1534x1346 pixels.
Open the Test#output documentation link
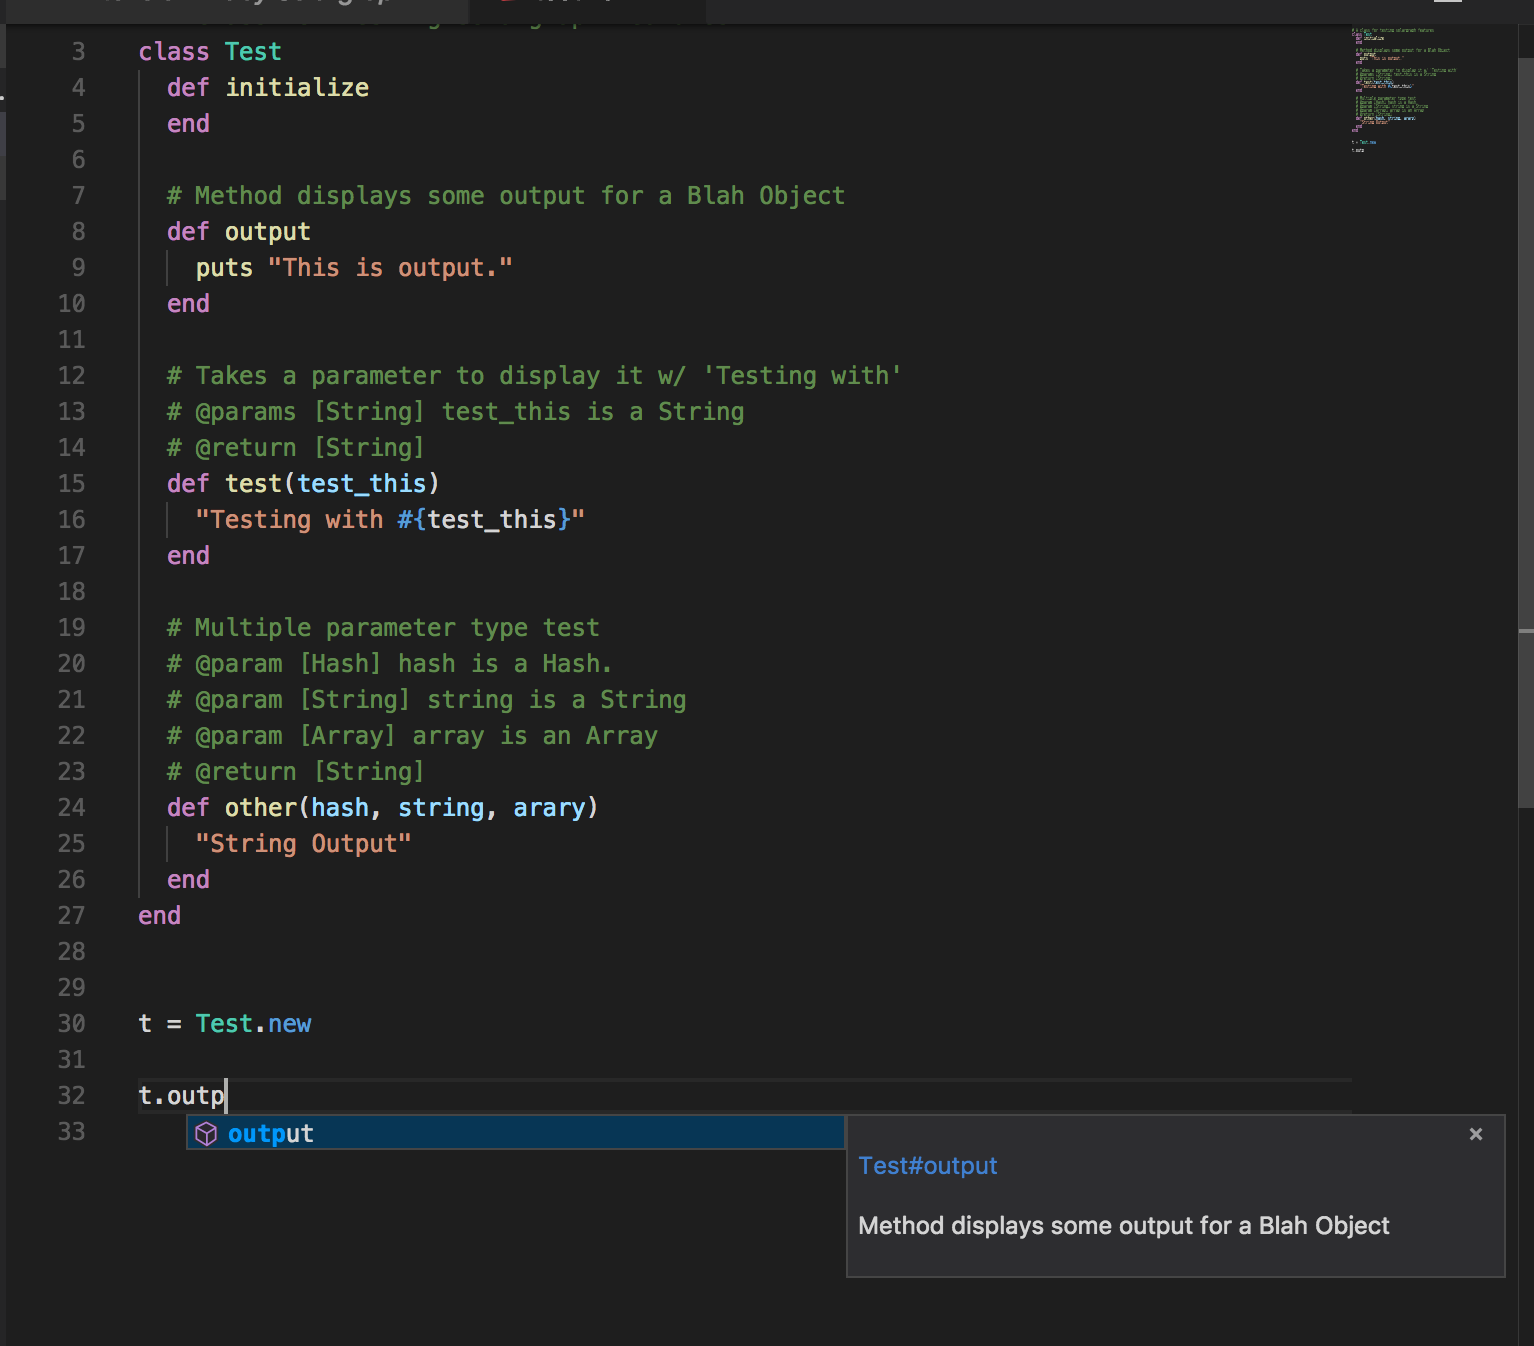coord(926,1165)
